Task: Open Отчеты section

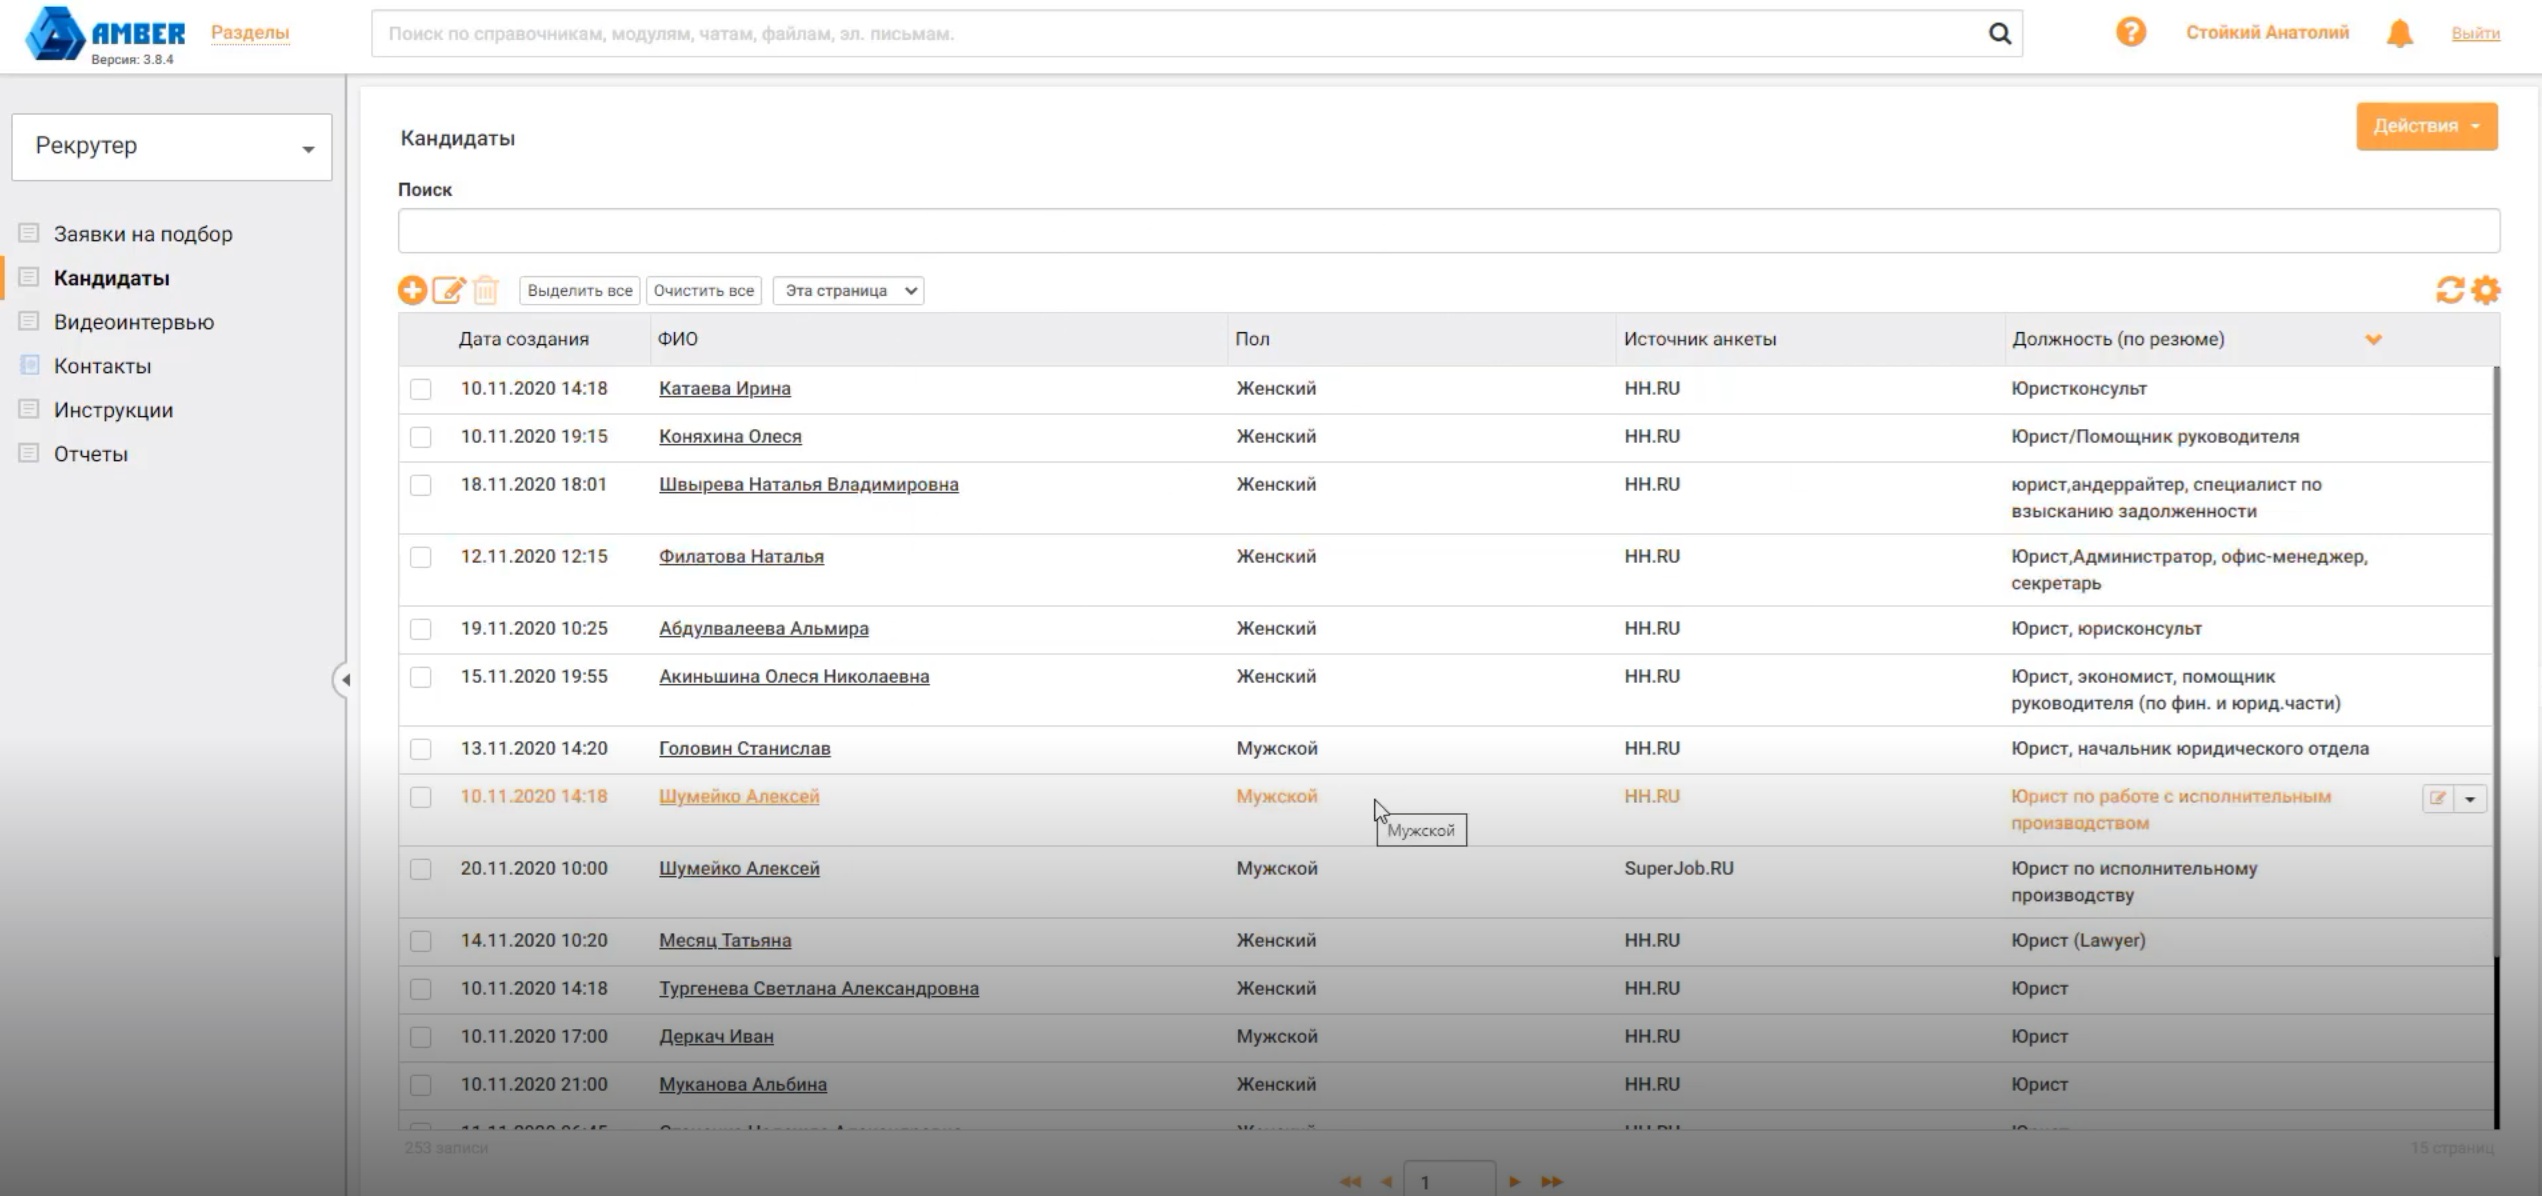Action: [x=91, y=454]
